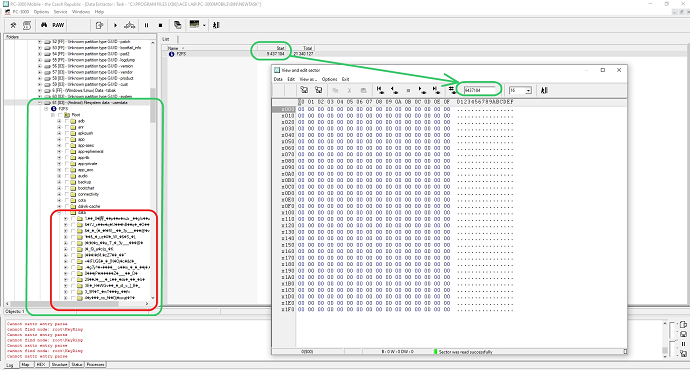Click the greyed copy icon in sector editor
The image size is (690, 370).
pos(335,90)
